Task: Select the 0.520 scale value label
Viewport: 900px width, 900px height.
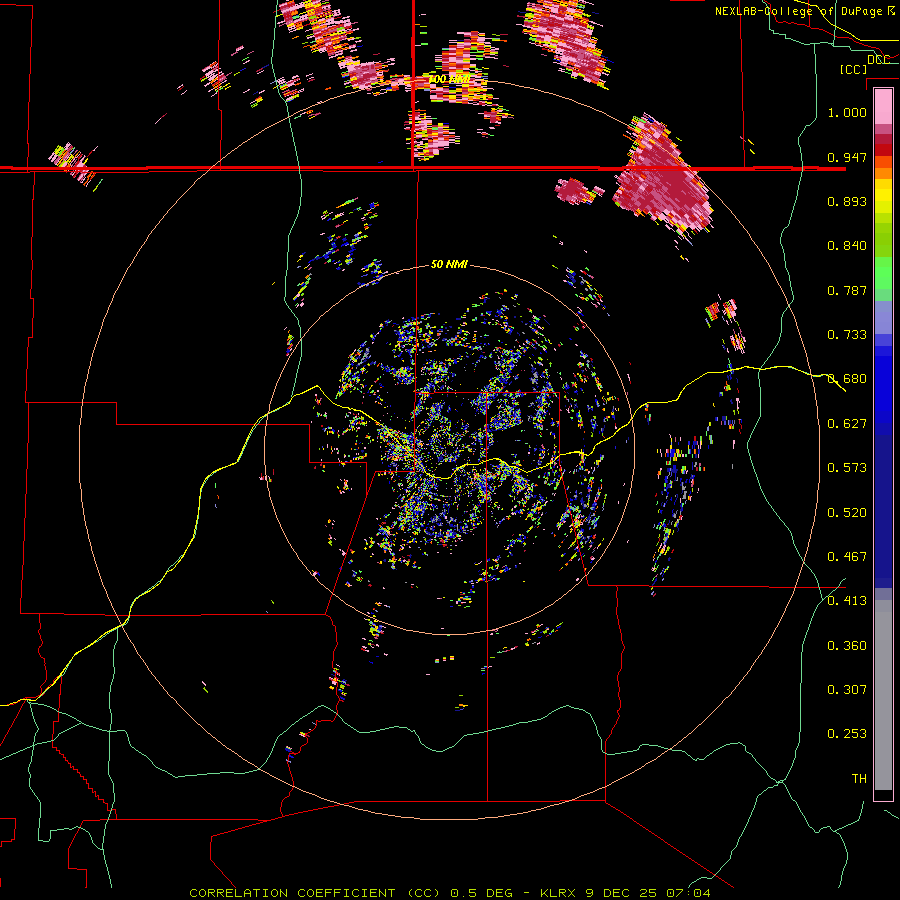Action: tap(847, 513)
